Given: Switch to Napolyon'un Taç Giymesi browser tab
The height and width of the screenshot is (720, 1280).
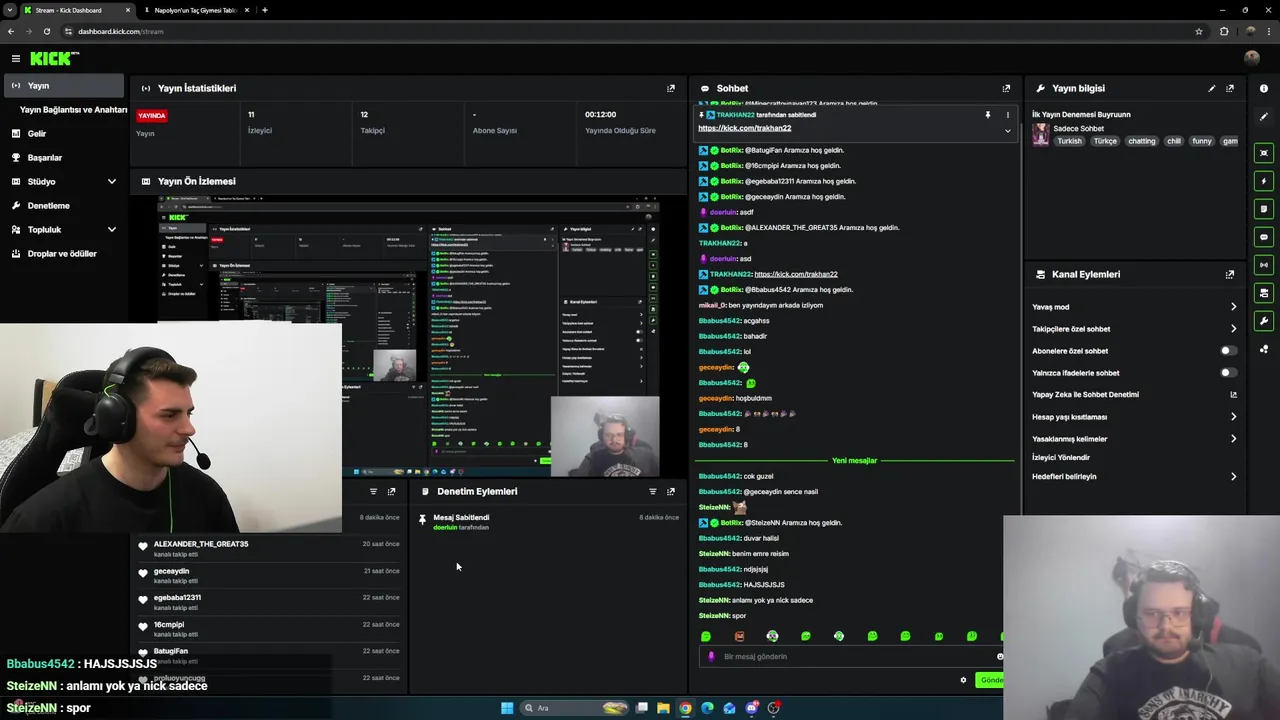Looking at the screenshot, I should tap(196, 10).
